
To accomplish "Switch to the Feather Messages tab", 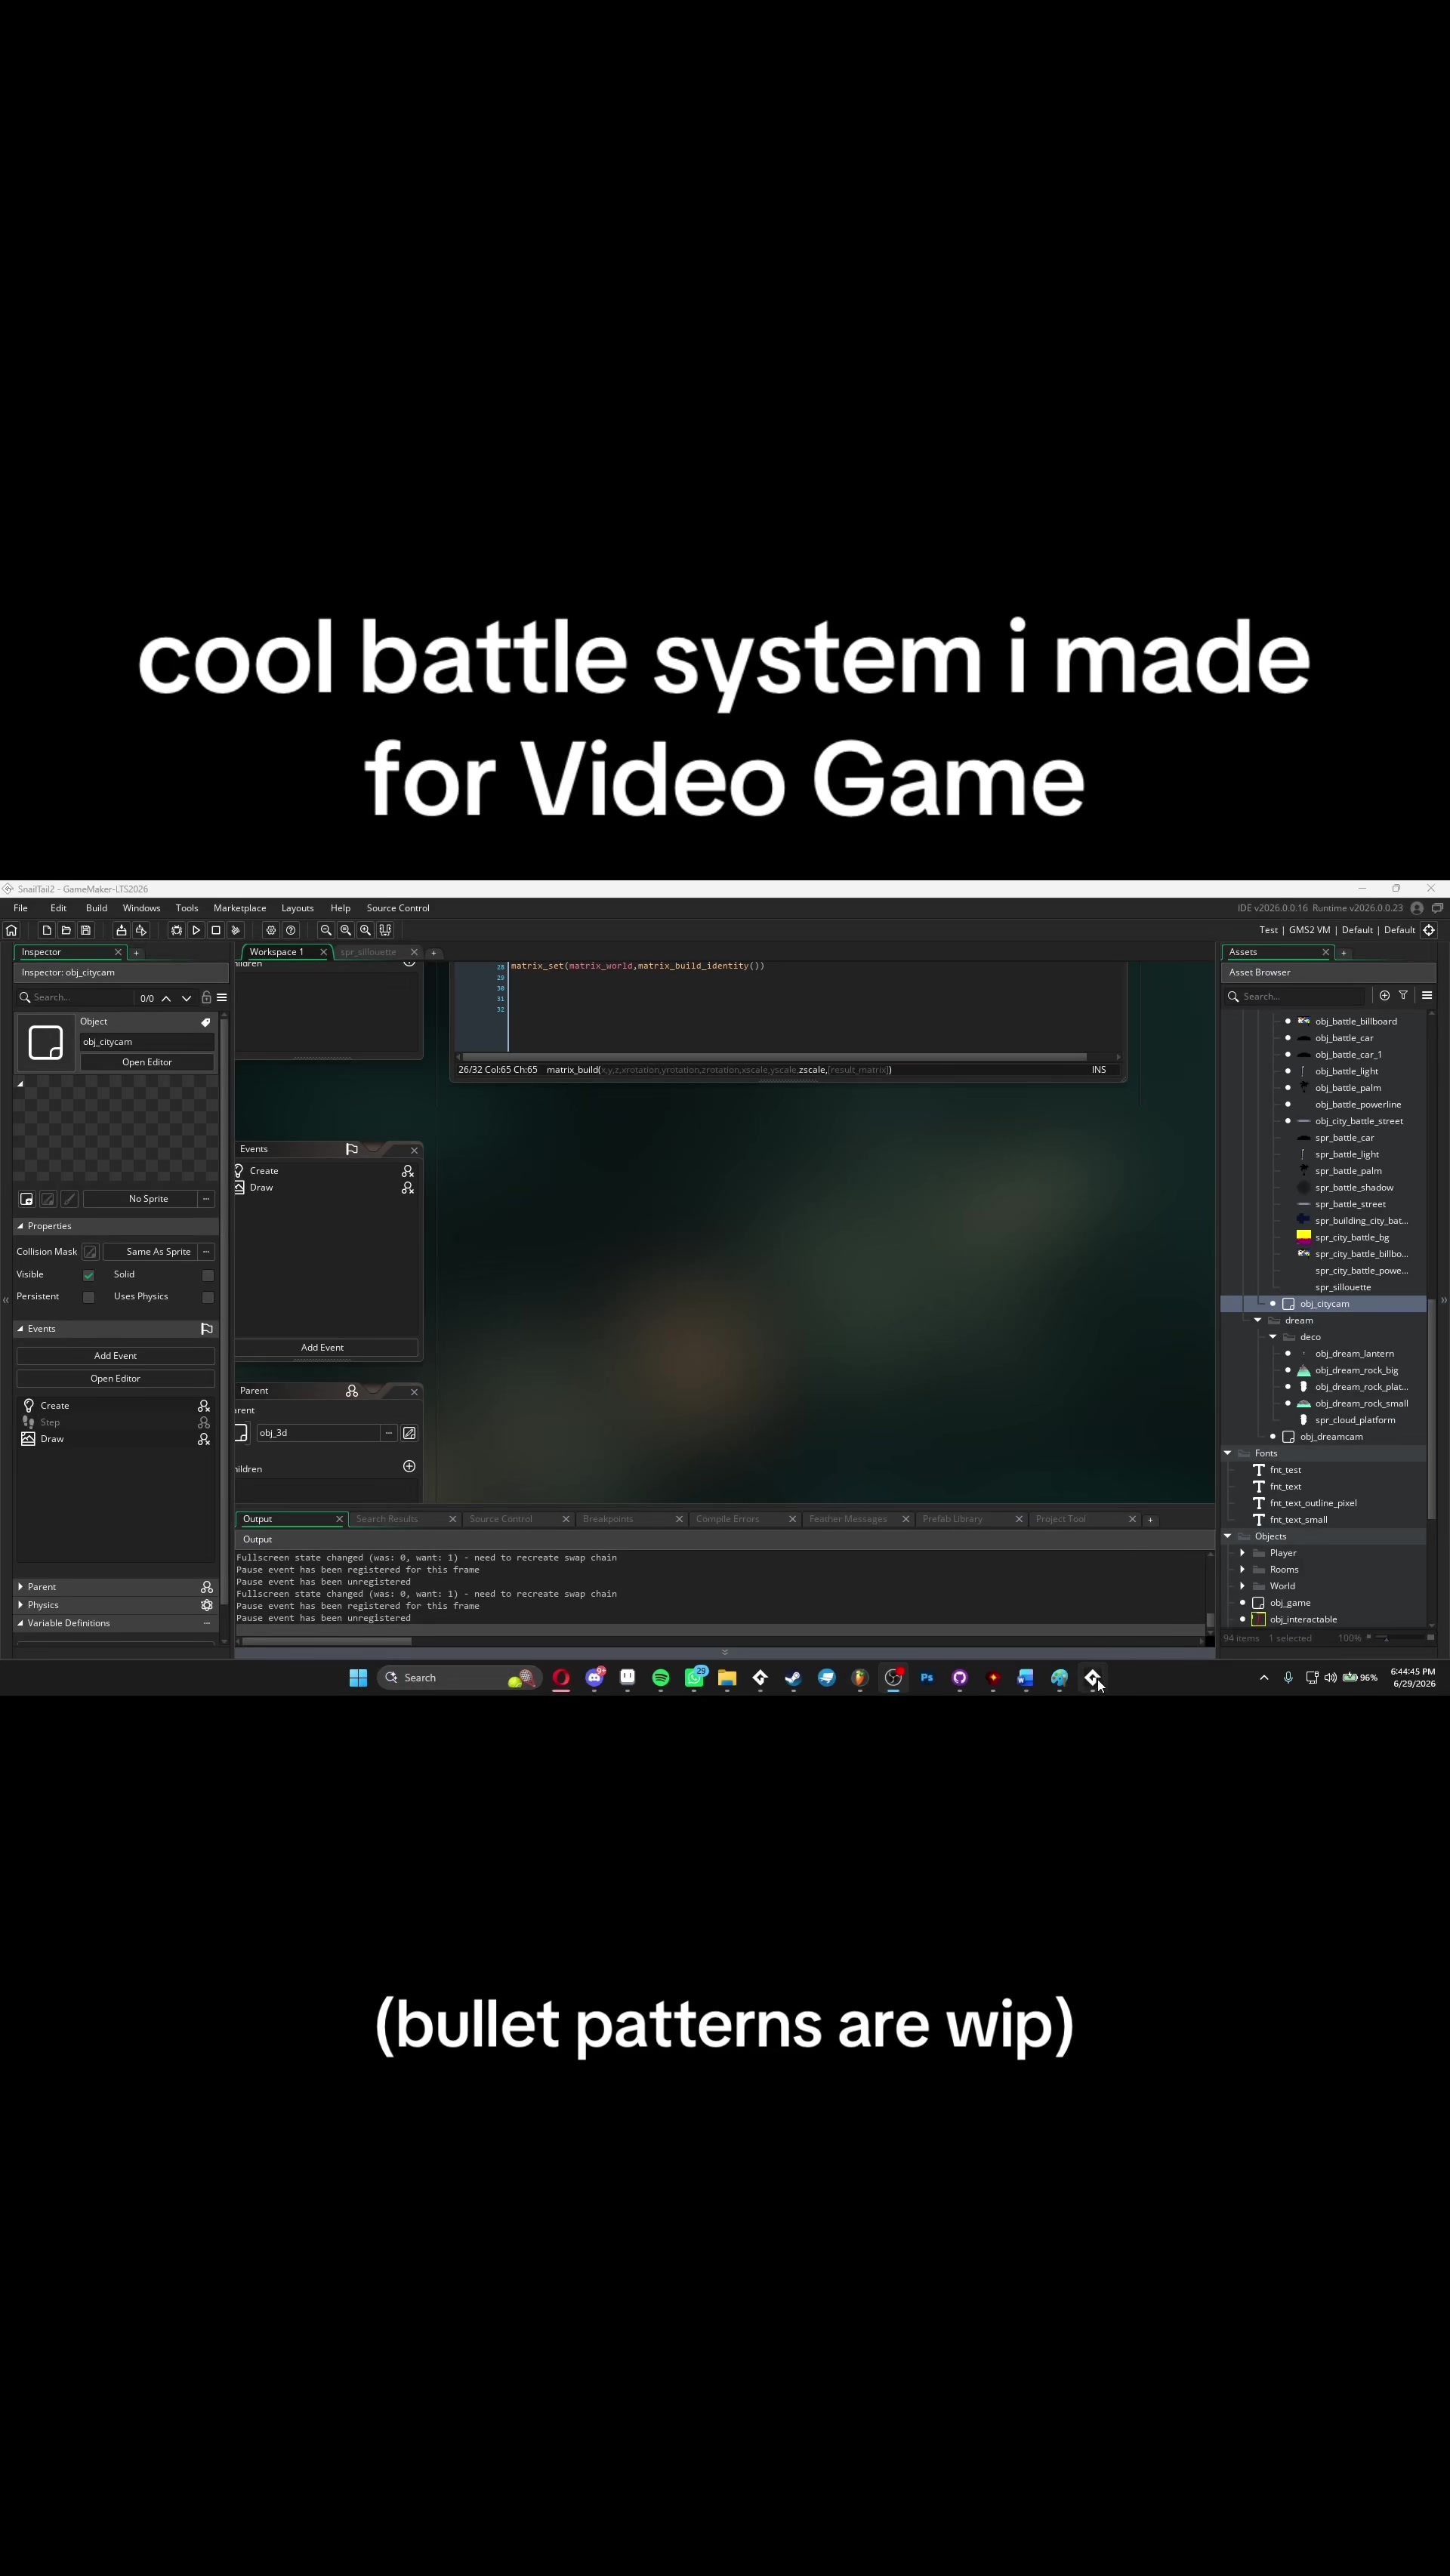I will coord(848,1519).
